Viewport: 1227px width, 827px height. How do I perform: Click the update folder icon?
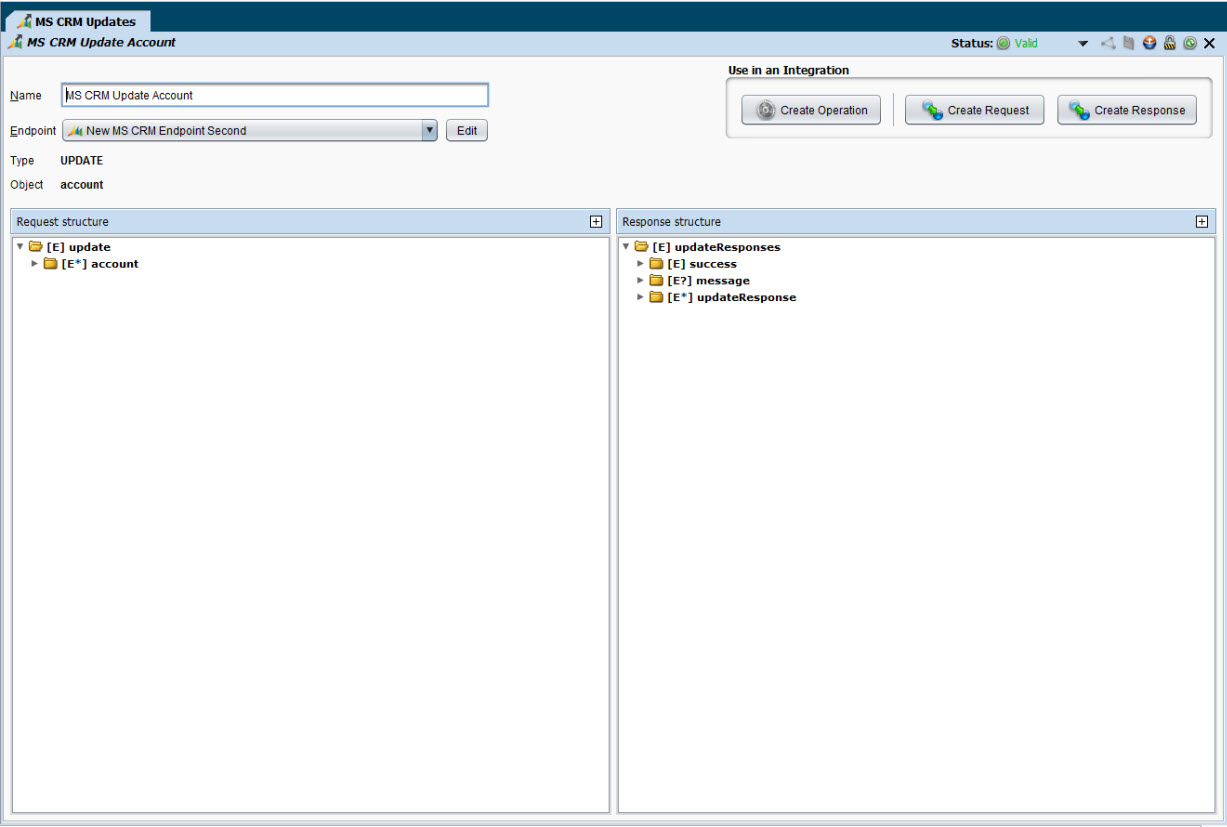click(36, 247)
